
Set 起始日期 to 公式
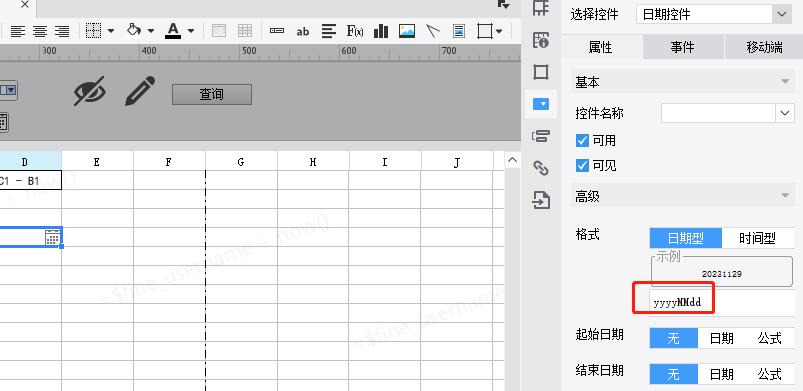(x=770, y=338)
